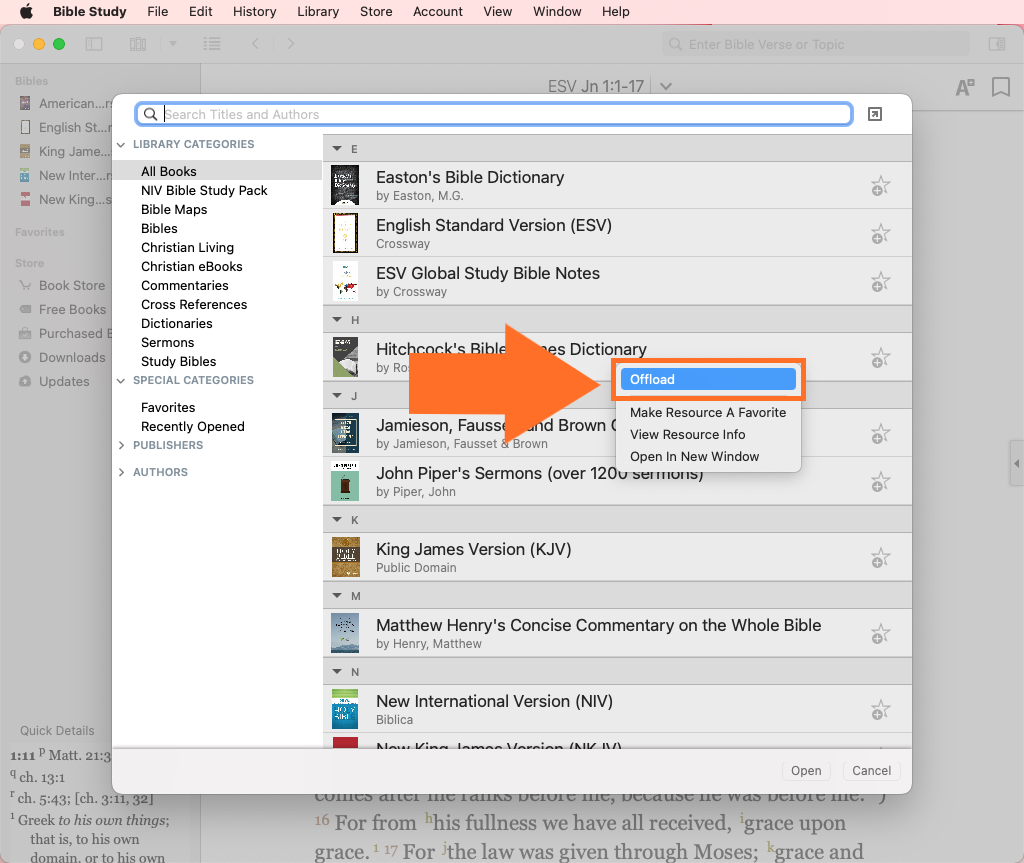Open the text size settings icon
Viewport: 1024px width, 863px height.
tap(965, 88)
